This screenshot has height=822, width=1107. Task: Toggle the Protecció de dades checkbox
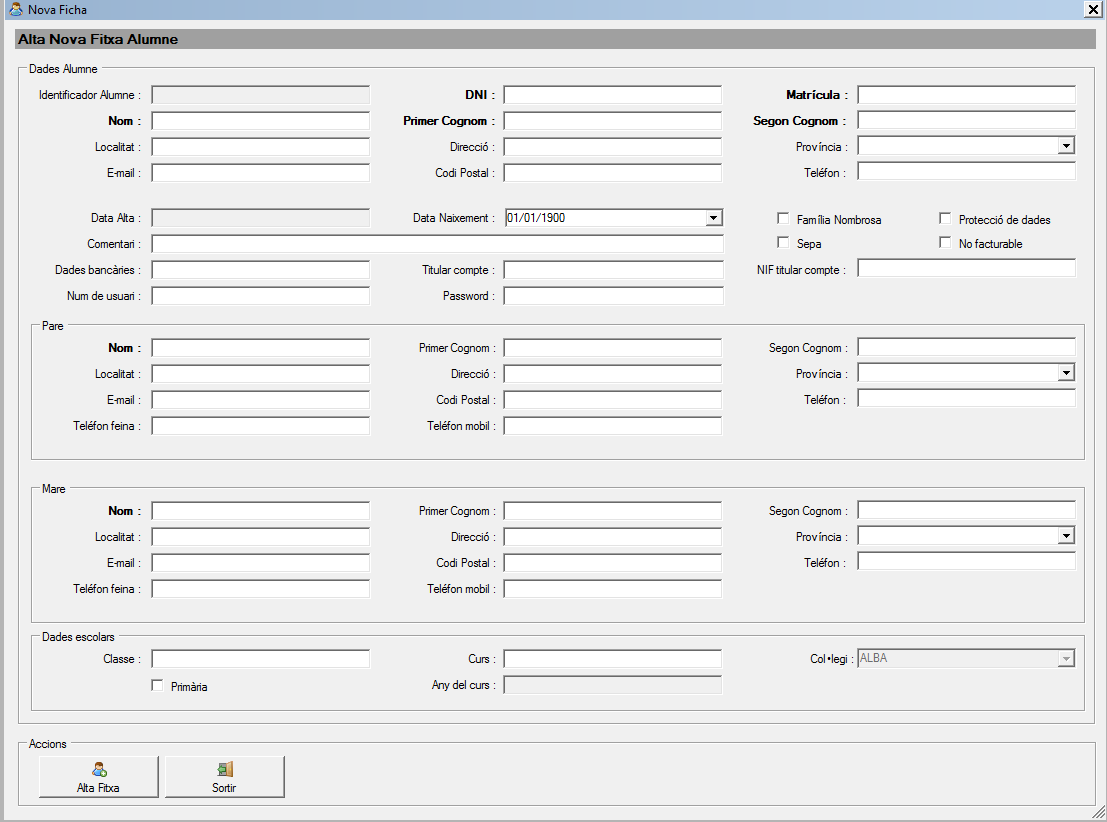coord(945,219)
